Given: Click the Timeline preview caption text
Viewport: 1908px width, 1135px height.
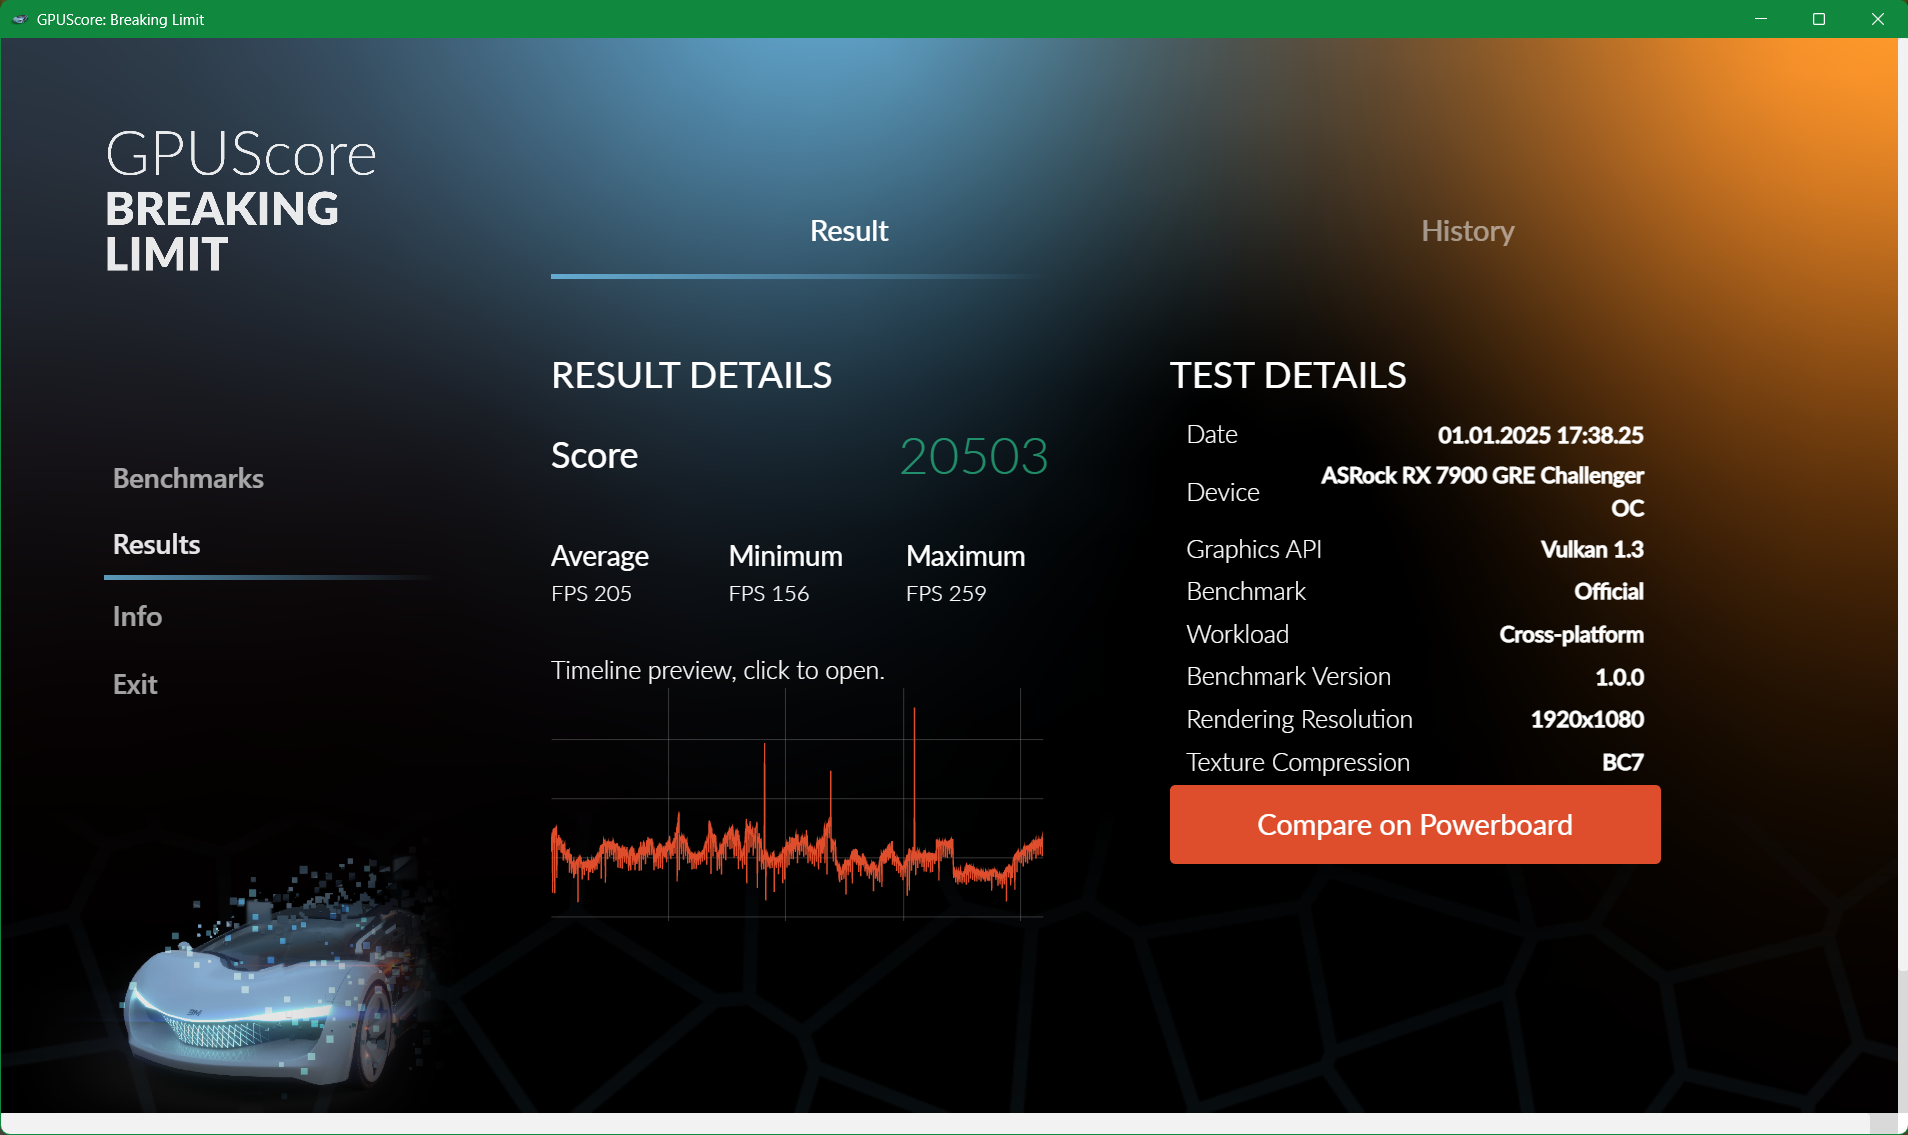Looking at the screenshot, I should coord(718,670).
